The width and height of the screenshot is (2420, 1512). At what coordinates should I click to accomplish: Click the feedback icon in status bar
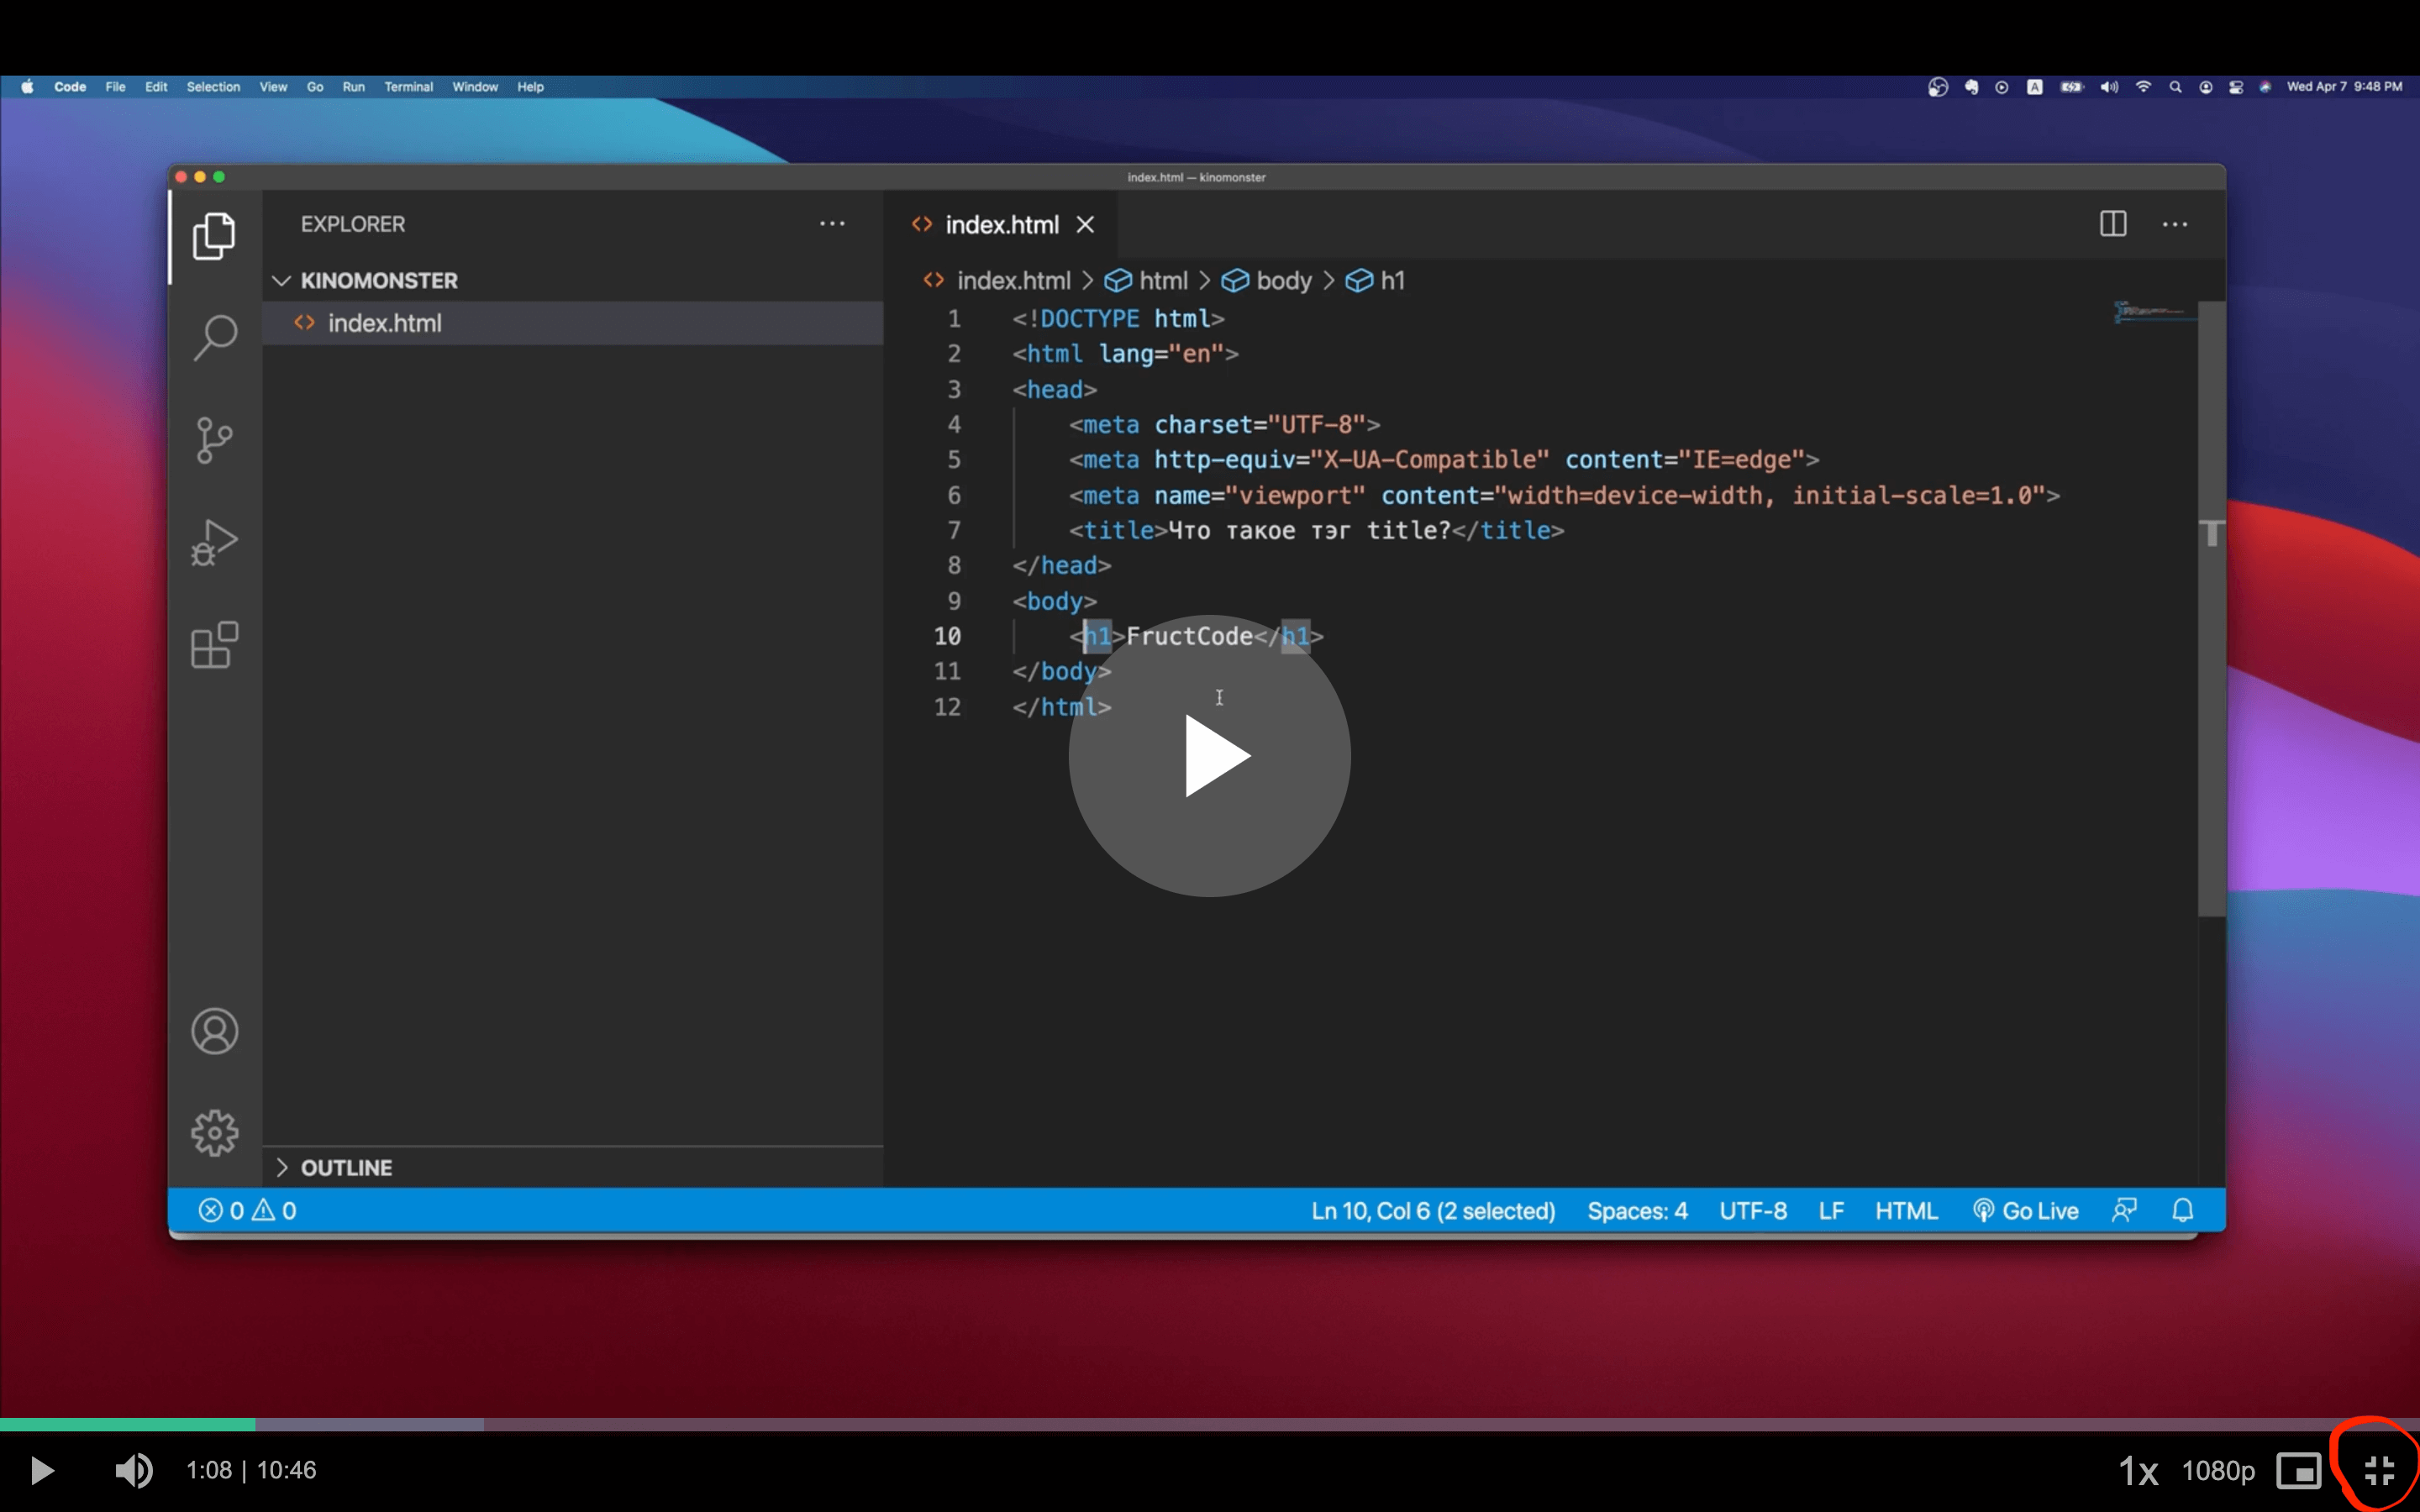click(2124, 1211)
